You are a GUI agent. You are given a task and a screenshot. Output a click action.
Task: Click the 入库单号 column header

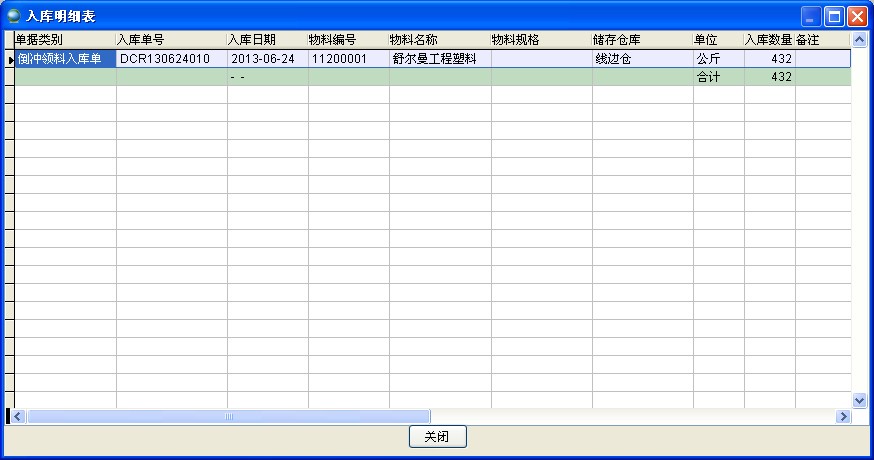(171, 40)
